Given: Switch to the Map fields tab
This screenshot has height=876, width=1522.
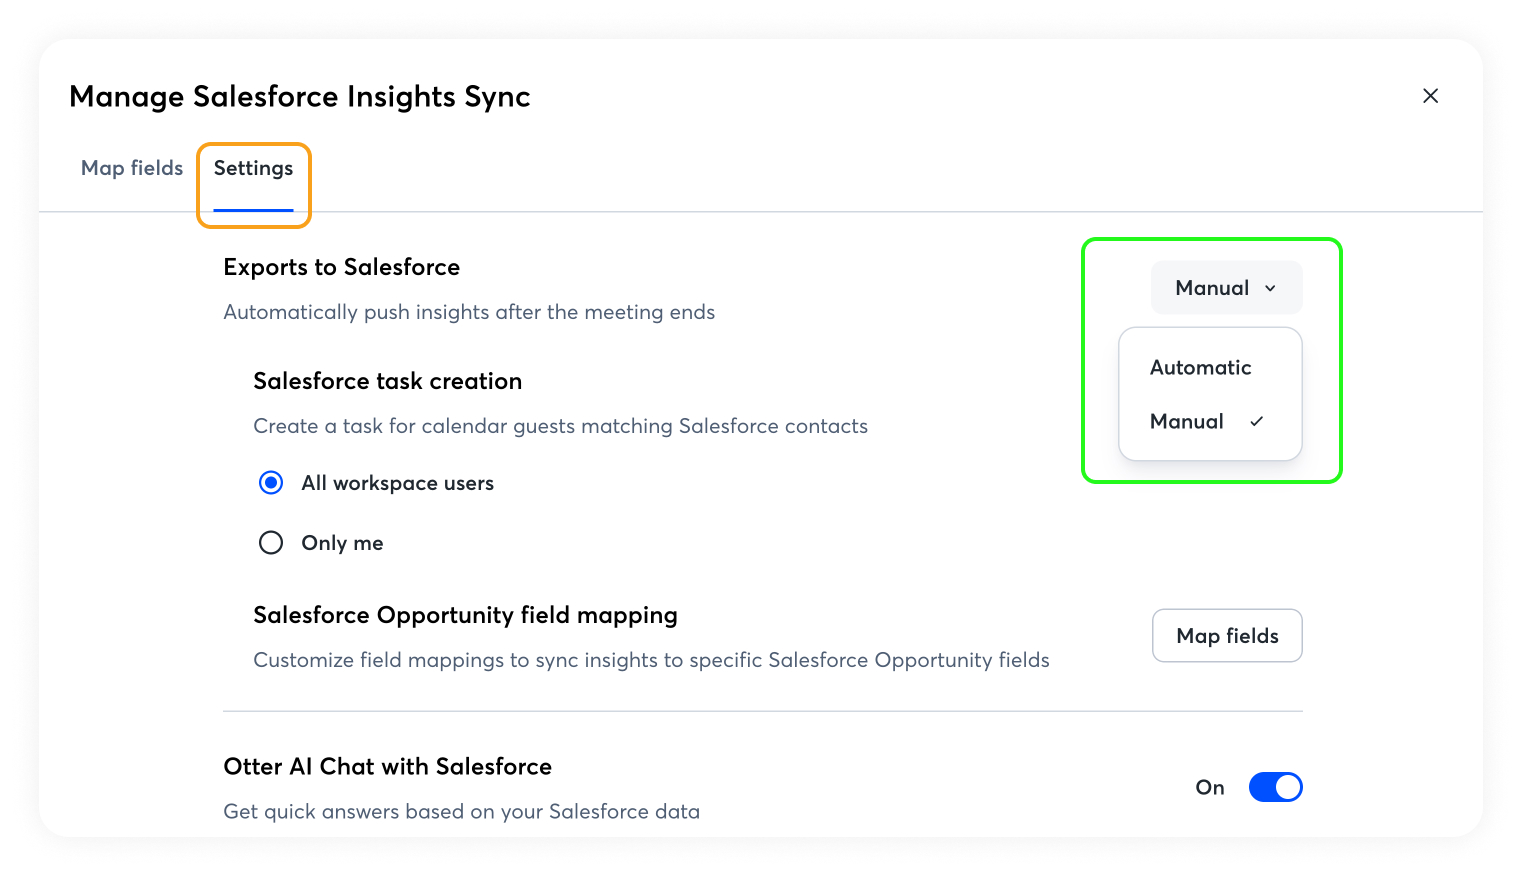Looking at the screenshot, I should [x=132, y=168].
